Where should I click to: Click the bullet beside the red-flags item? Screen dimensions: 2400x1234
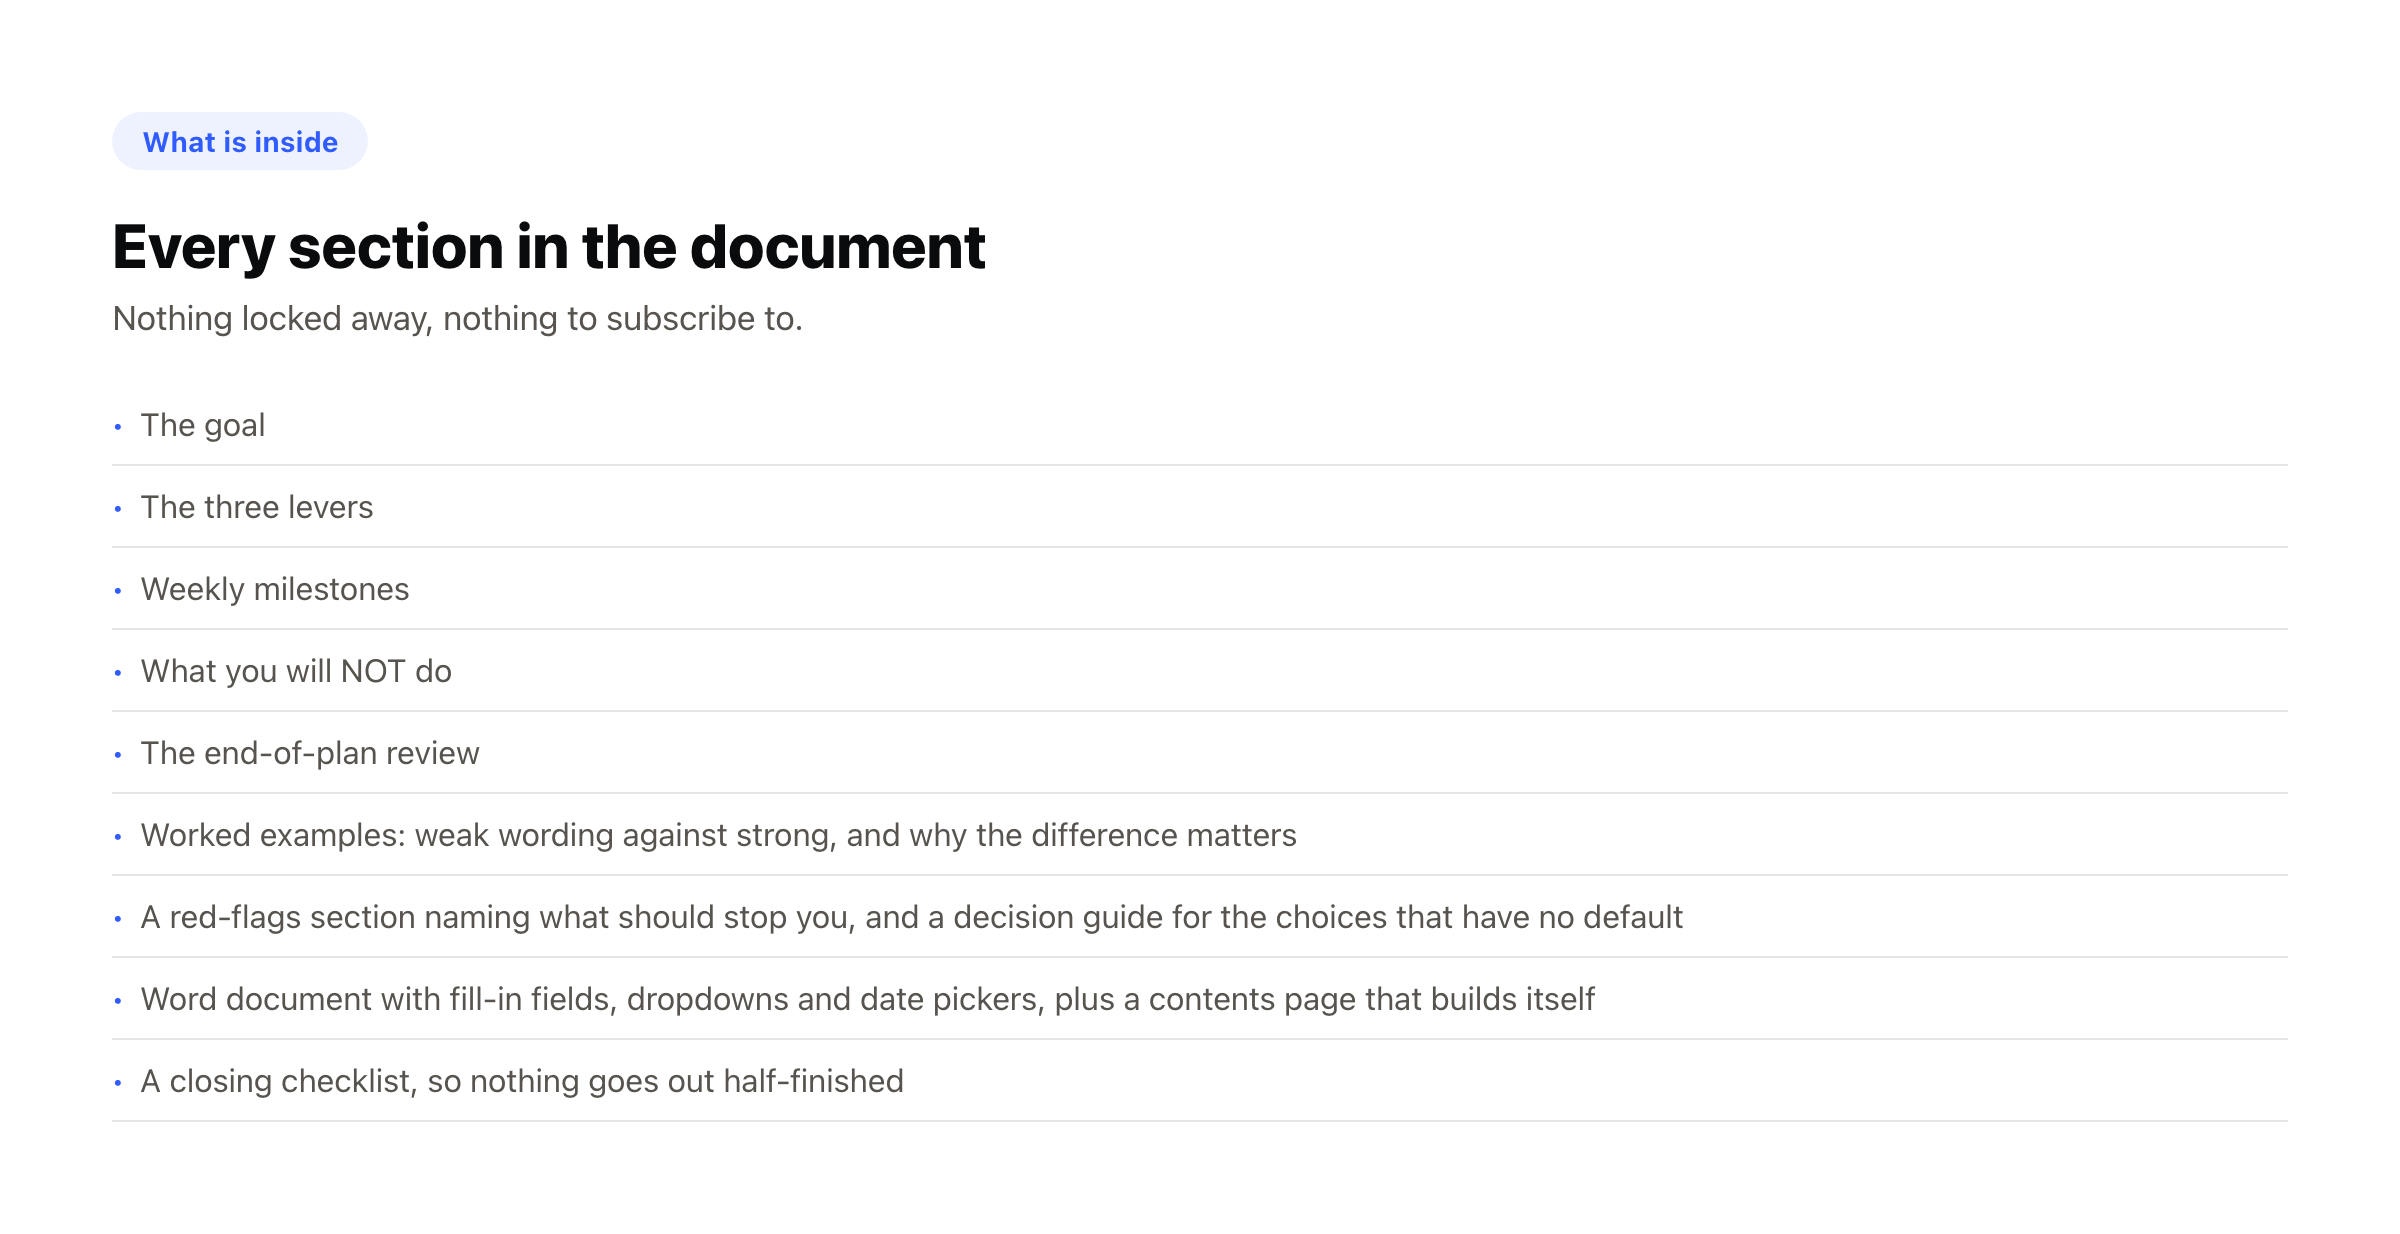point(118,919)
